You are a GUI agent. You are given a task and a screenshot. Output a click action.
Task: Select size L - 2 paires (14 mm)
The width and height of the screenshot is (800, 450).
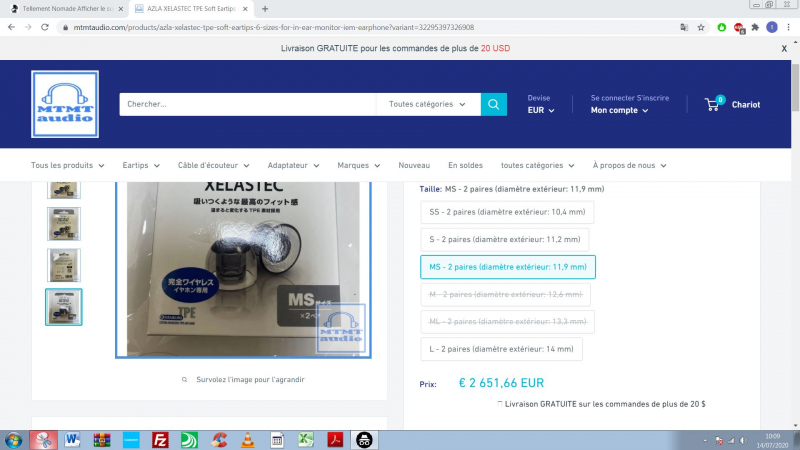(x=501, y=349)
